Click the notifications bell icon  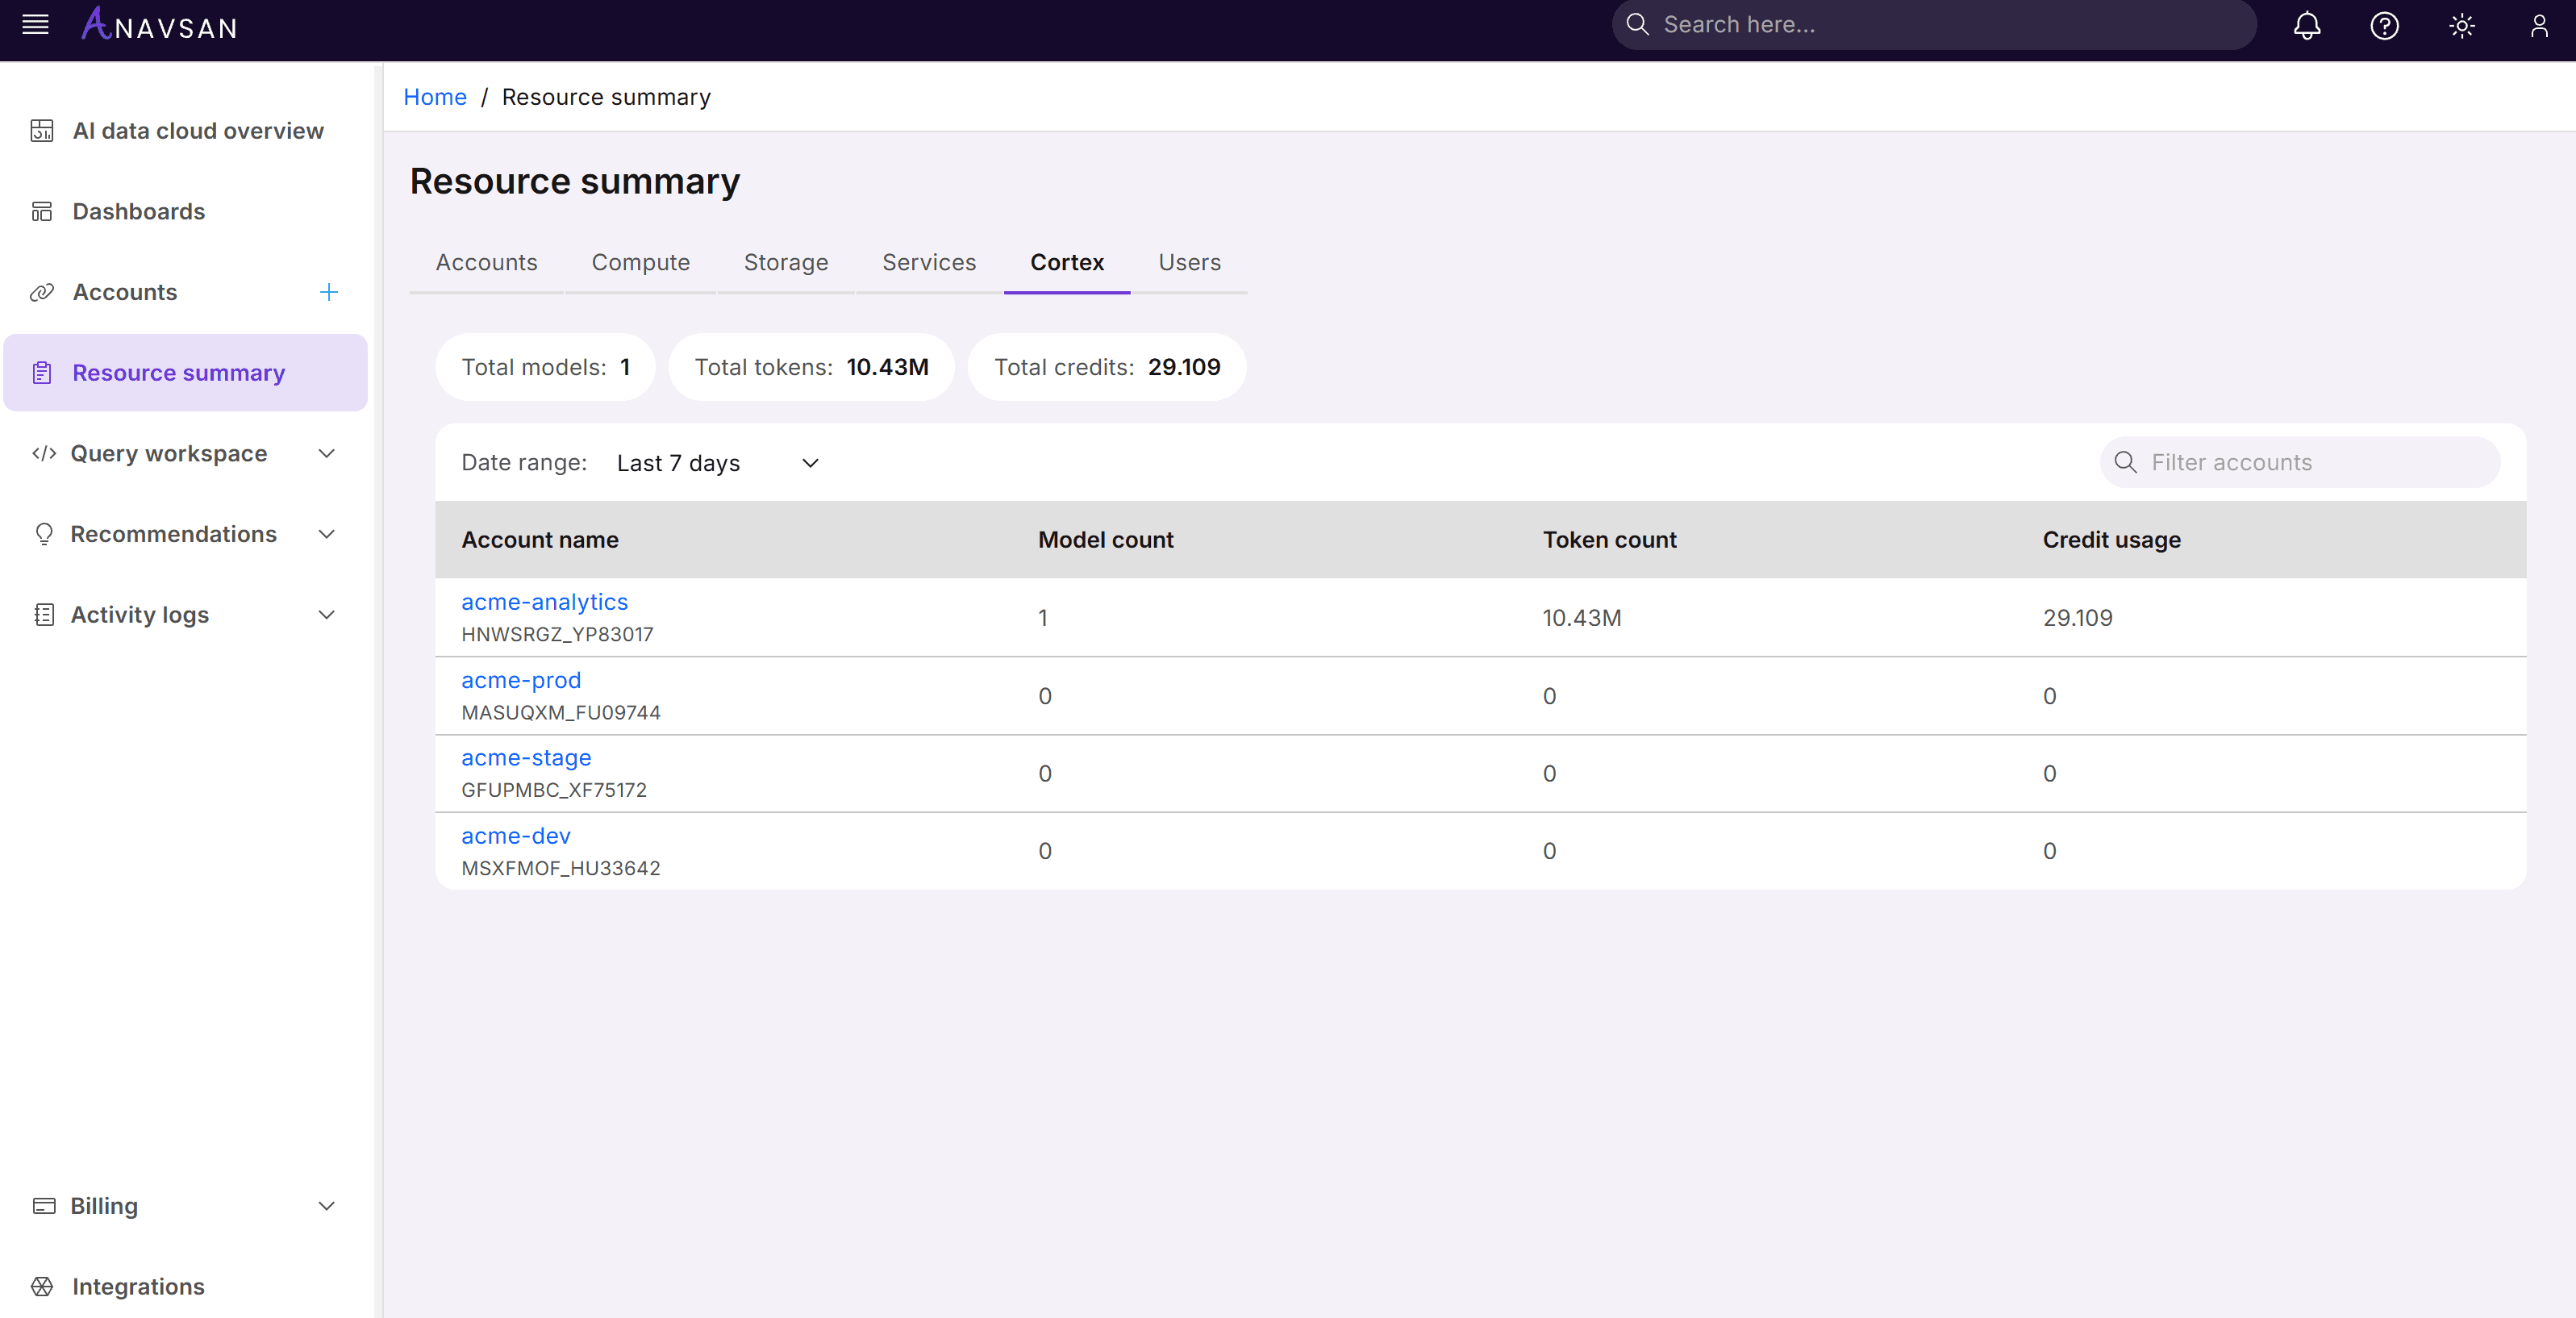tap(2306, 25)
